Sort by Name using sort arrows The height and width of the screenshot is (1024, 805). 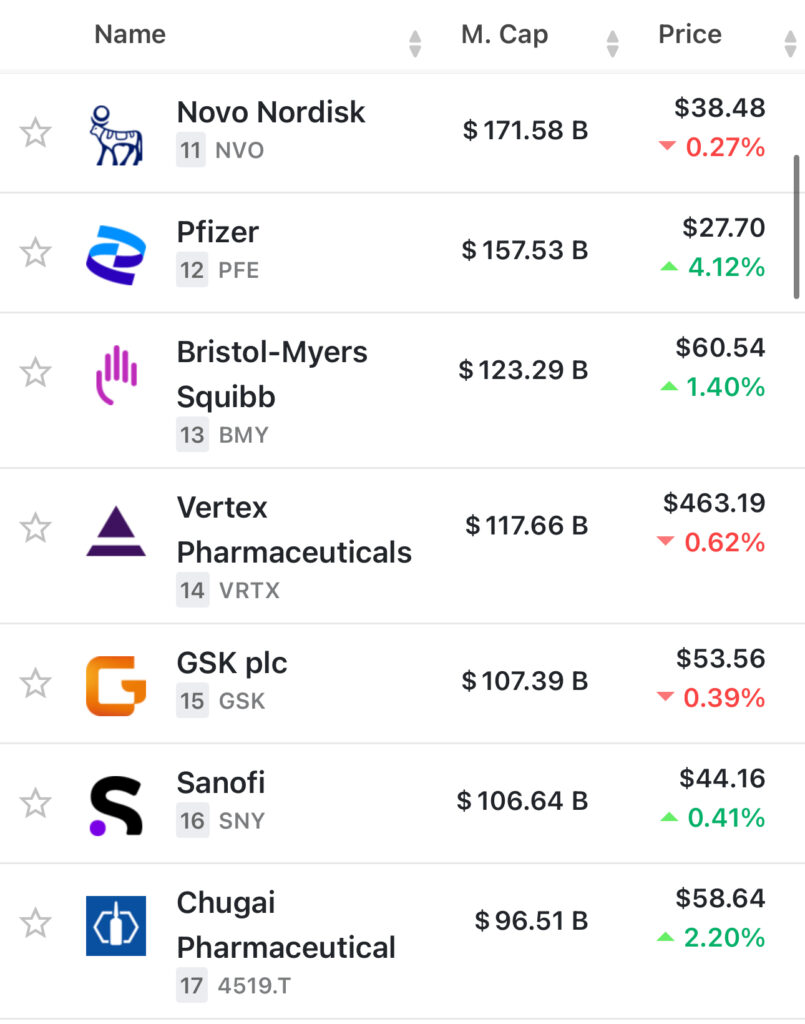415,43
